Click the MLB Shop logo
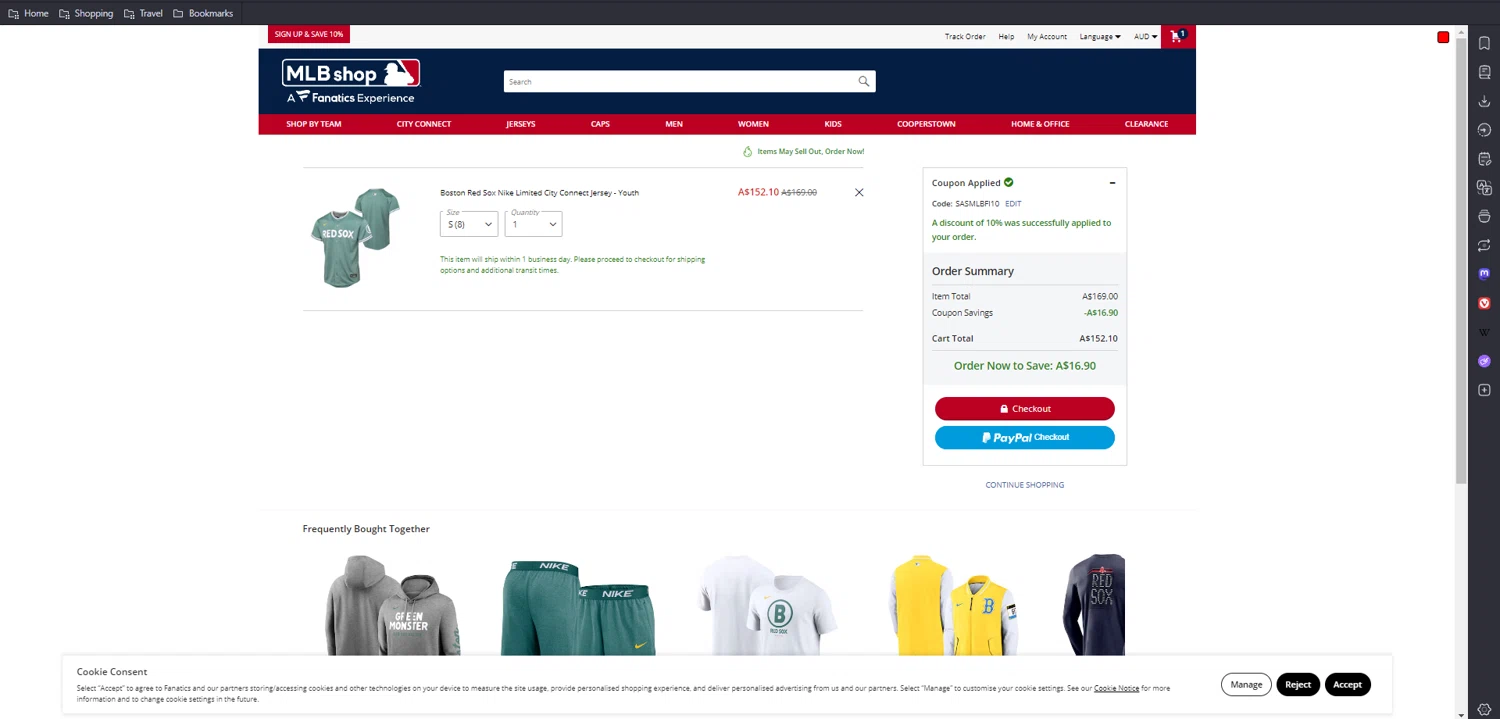The image size is (1500, 719). coord(351,81)
